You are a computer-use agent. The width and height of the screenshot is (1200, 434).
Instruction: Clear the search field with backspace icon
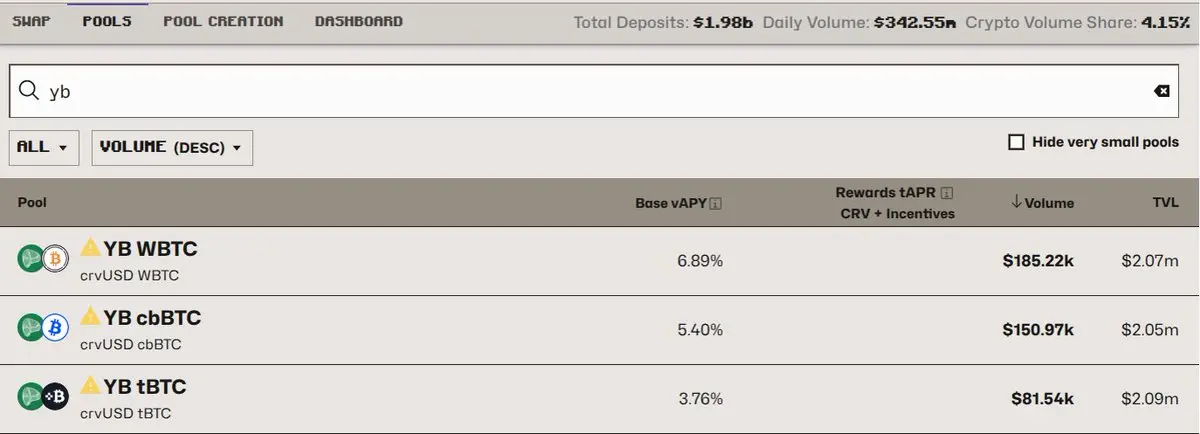click(1162, 91)
